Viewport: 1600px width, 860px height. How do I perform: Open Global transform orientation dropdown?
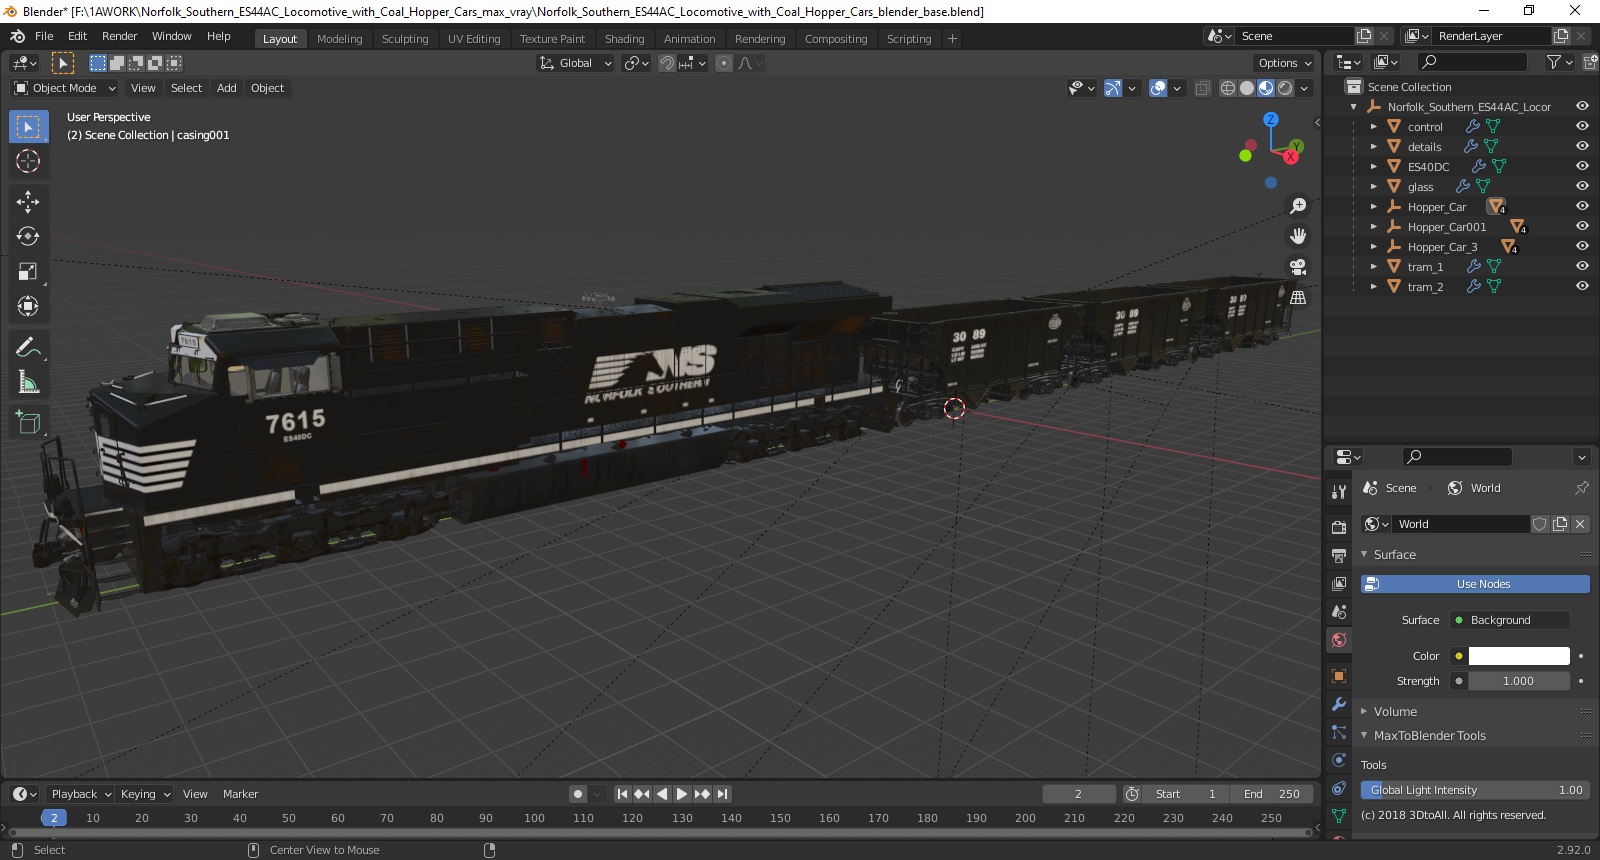click(x=576, y=63)
